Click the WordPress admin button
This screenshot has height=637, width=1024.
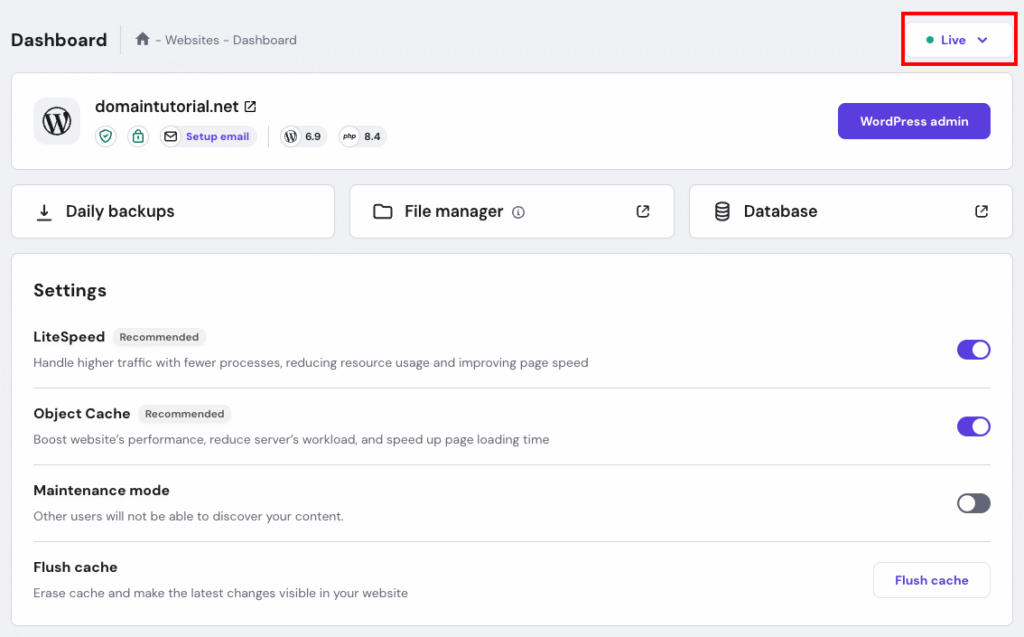[x=913, y=121]
